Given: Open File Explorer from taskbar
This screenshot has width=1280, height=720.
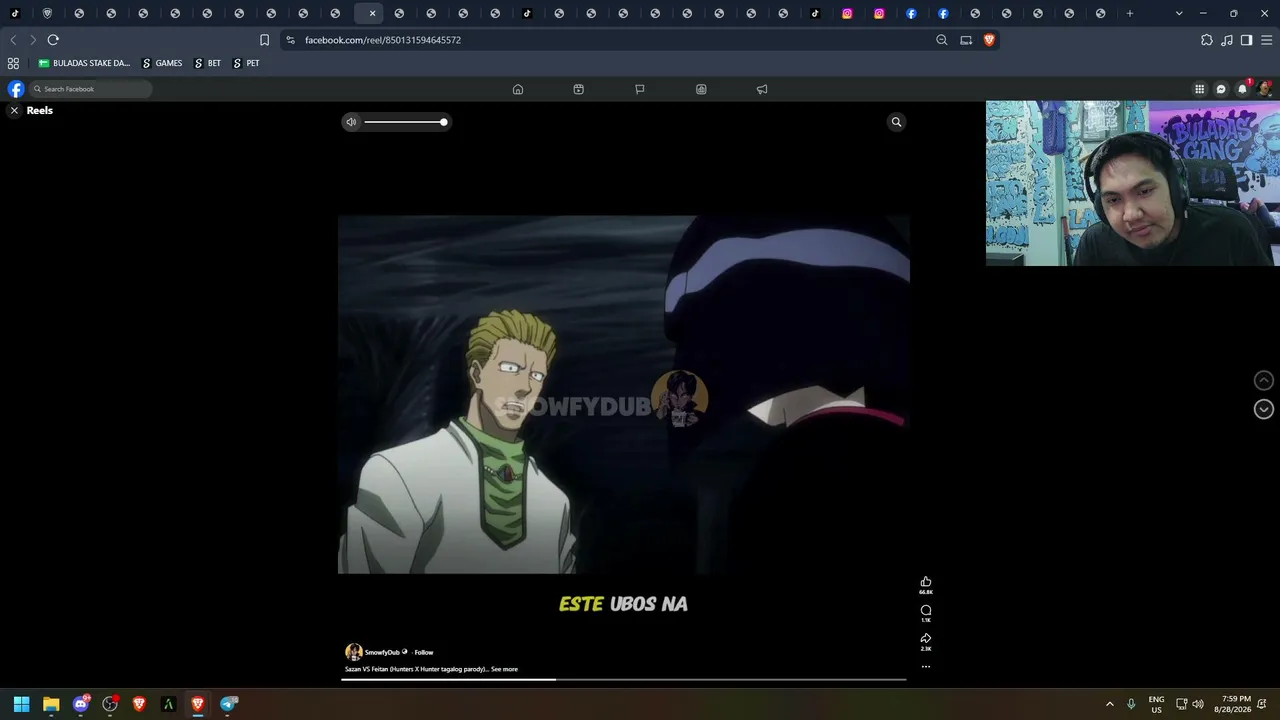Looking at the screenshot, I should coord(51,704).
